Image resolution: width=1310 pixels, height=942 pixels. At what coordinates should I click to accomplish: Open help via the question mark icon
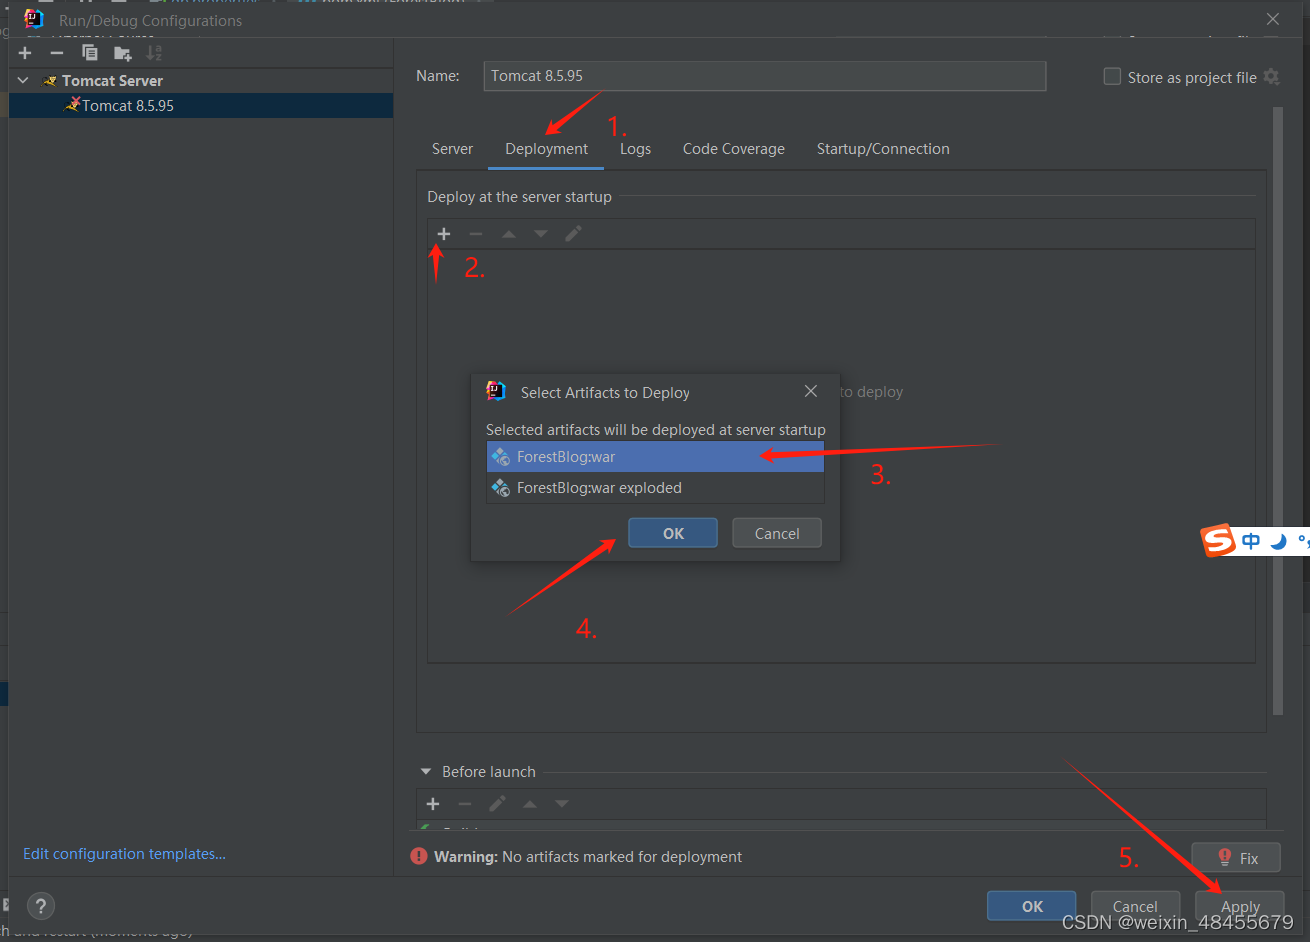(x=40, y=906)
